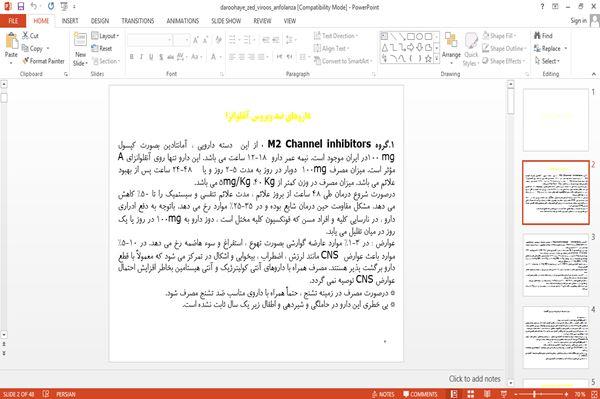Zoom out with minus button
This screenshot has height=399, width=600.
516,394
